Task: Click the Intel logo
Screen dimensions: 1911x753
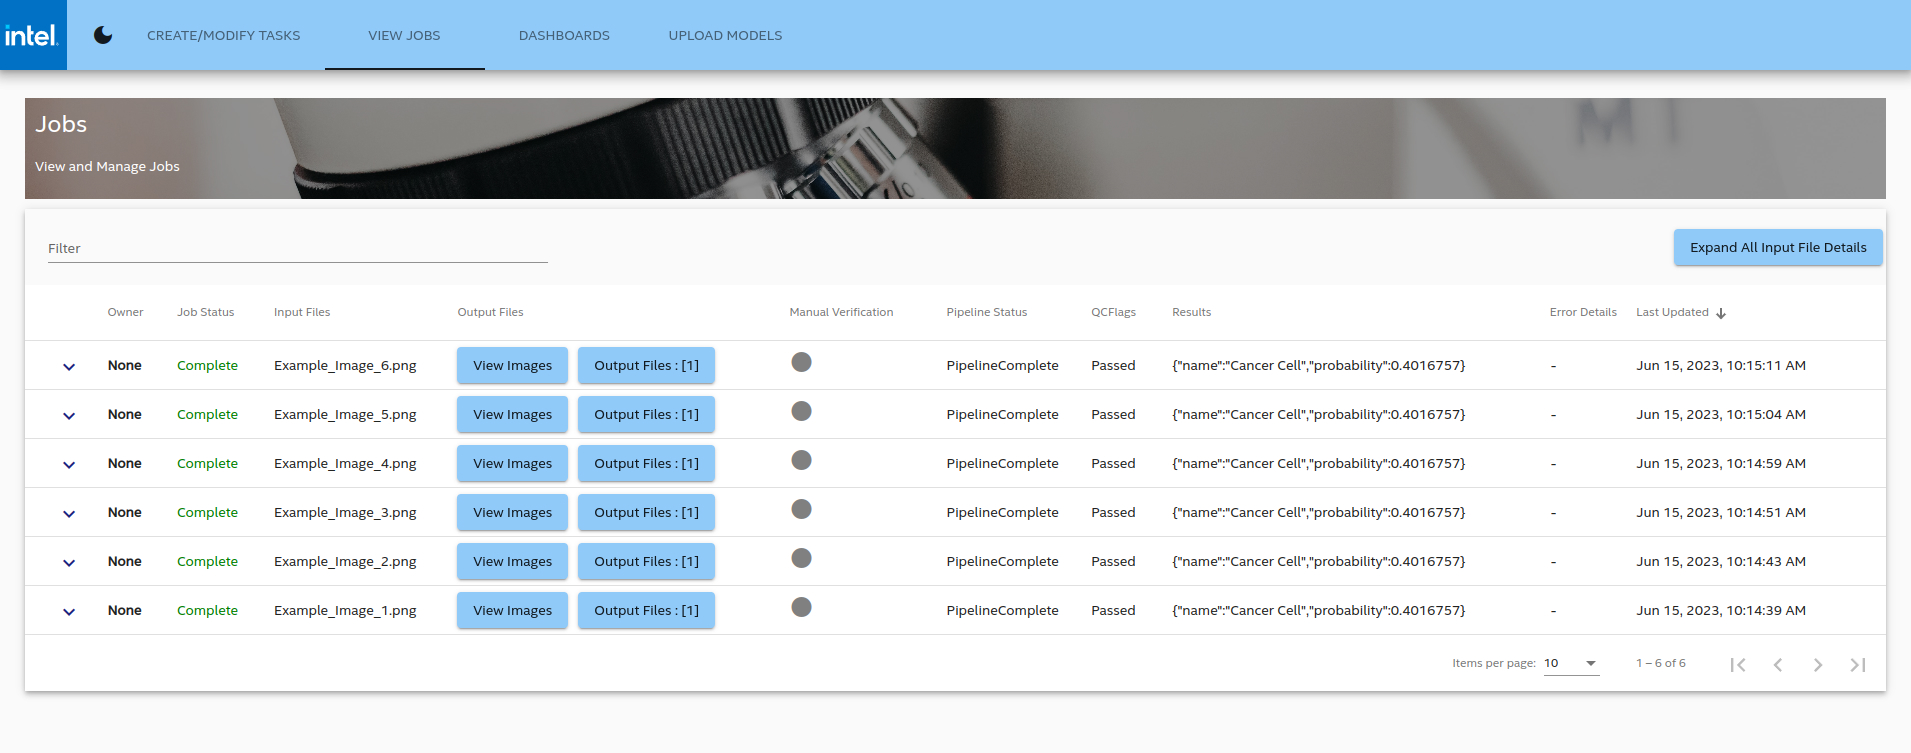Action: pyautogui.click(x=33, y=35)
